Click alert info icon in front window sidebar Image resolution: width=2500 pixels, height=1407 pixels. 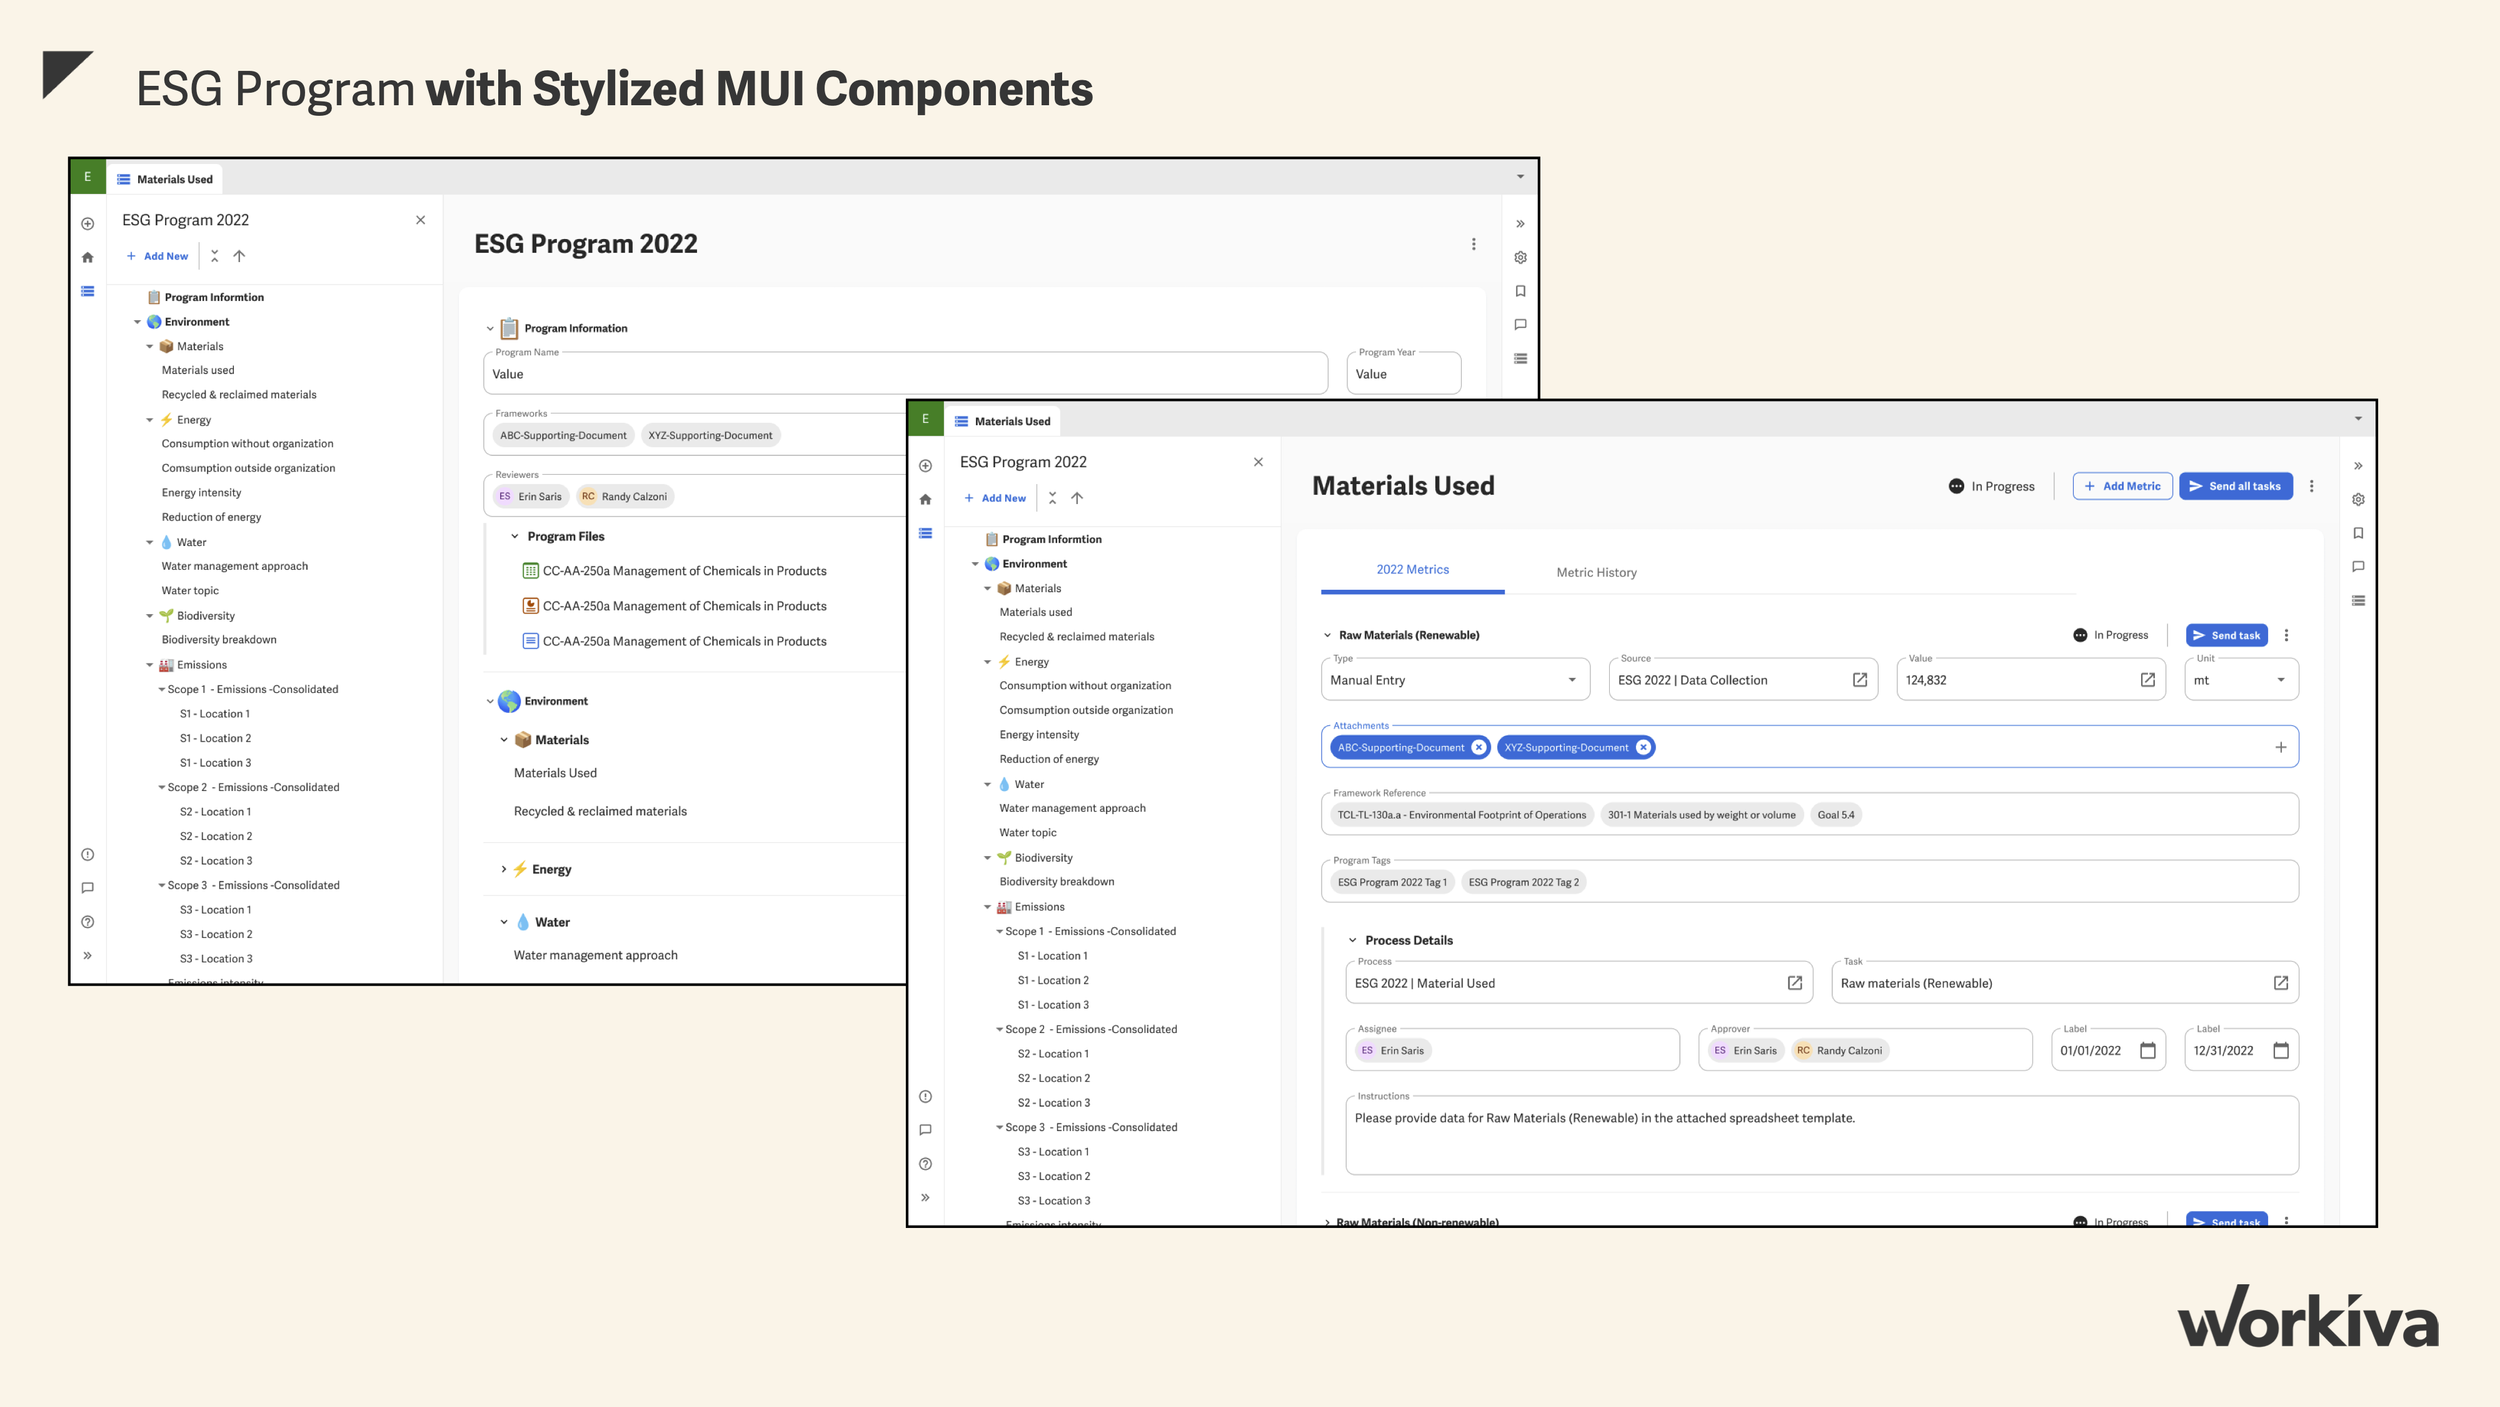click(x=925, y=1096)
